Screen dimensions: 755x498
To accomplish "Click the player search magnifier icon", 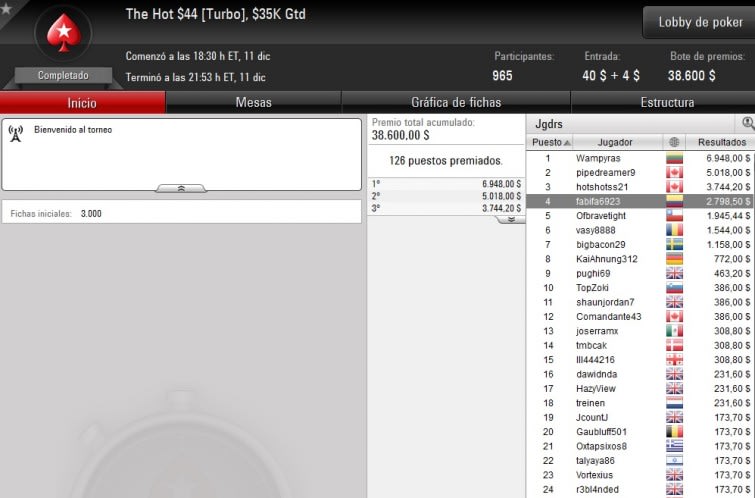I will pos(748,123).
